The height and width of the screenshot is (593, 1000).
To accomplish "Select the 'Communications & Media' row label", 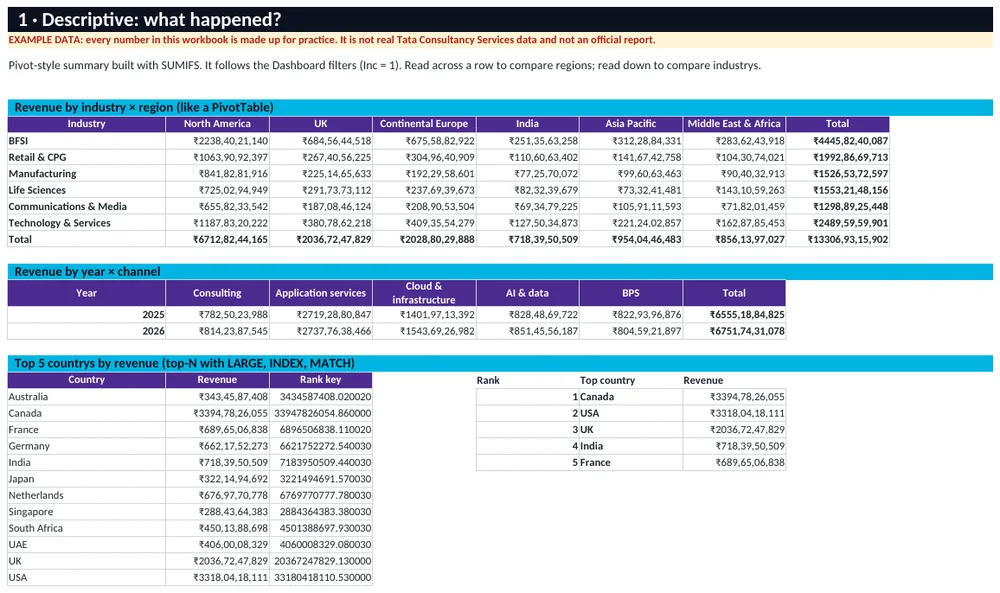I will [86, 207].
